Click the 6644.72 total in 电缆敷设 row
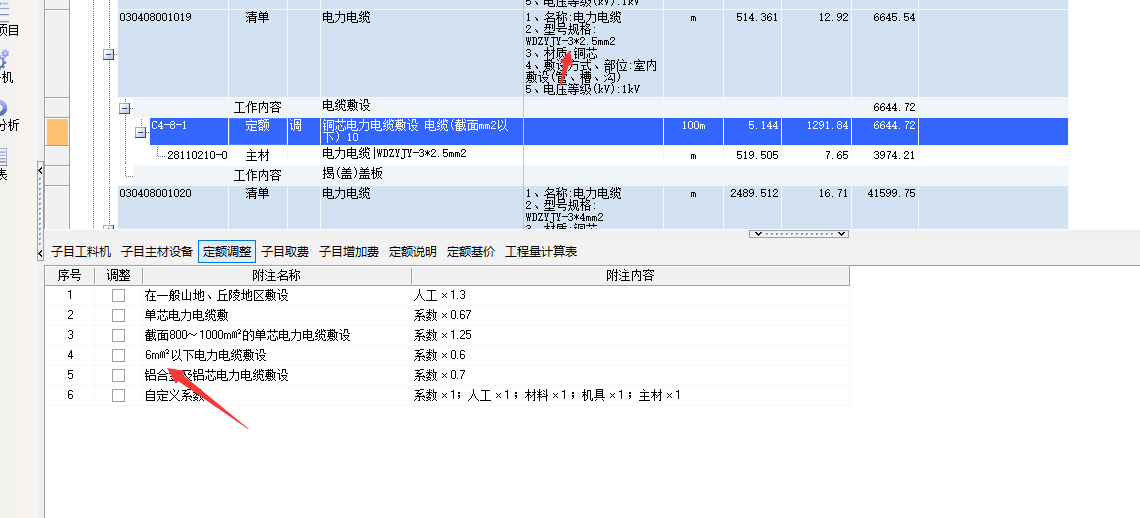The width and height of the screenshot is (1140, 518). (x=885, y=108)
